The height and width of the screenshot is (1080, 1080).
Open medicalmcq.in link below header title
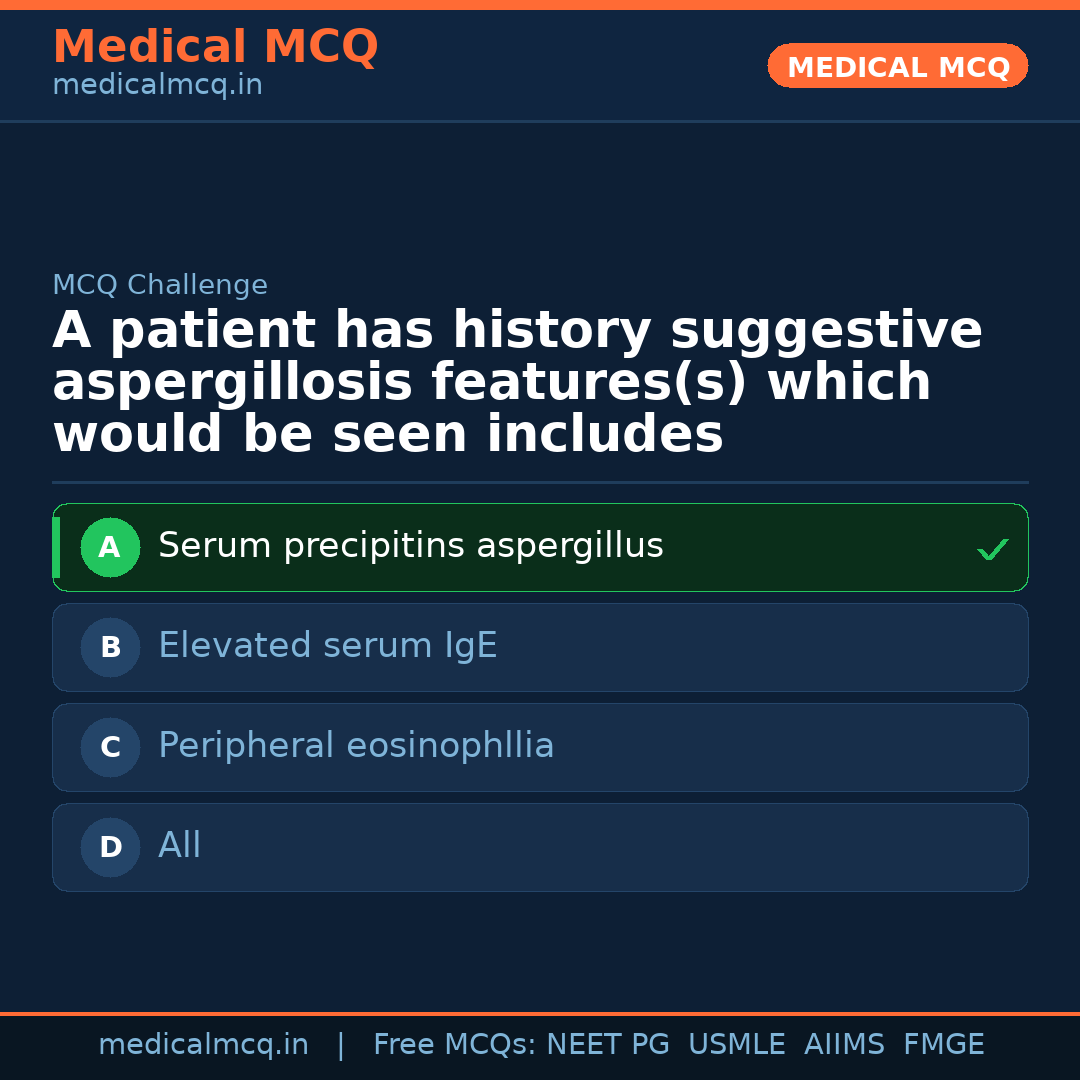click(157, 85)
